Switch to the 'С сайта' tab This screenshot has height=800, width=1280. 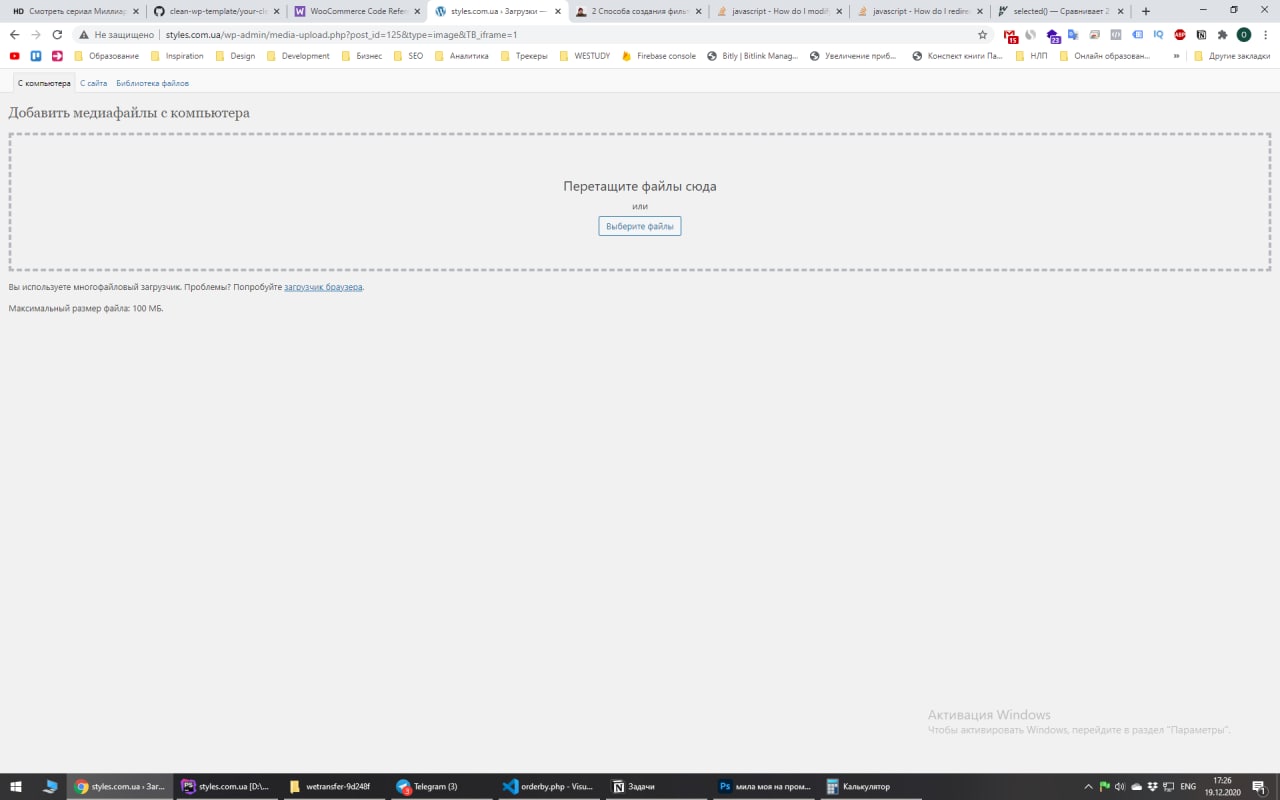(94, 83)
